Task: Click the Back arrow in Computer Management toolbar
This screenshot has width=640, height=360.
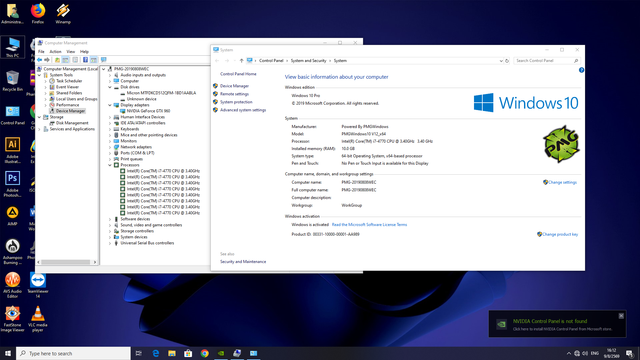Action: pos(40,60)
